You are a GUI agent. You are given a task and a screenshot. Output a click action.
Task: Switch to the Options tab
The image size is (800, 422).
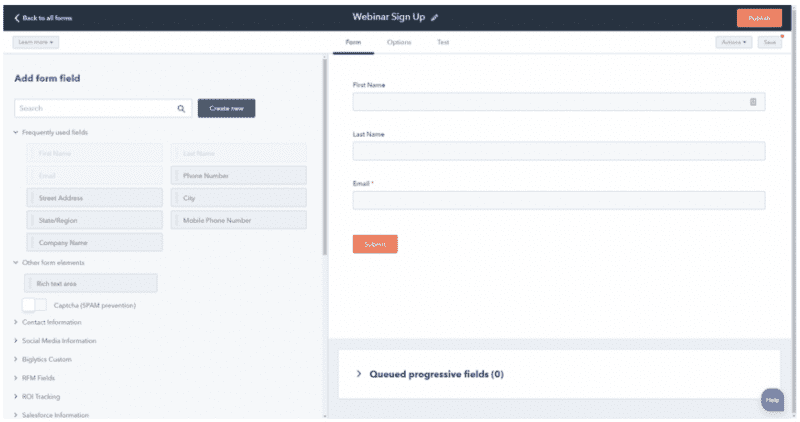(399, 42)
